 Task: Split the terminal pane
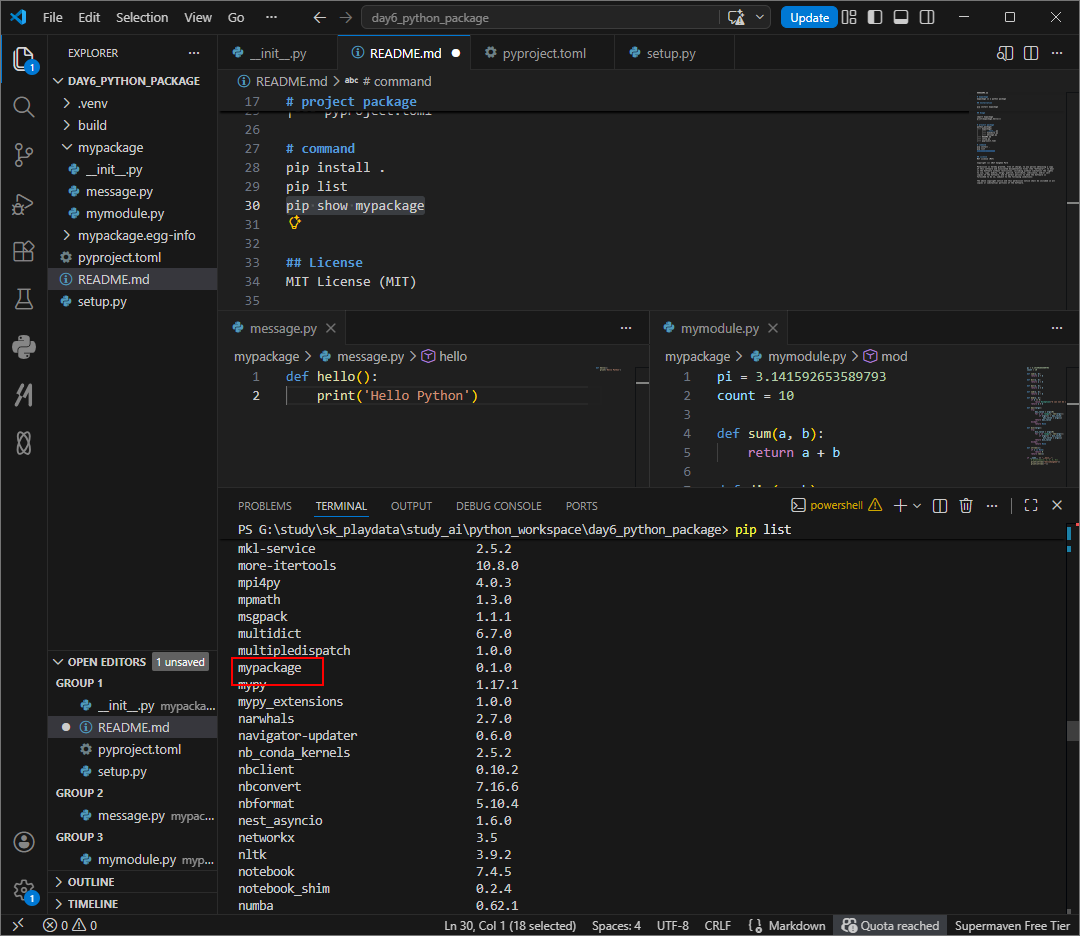[x=939, y=506]
